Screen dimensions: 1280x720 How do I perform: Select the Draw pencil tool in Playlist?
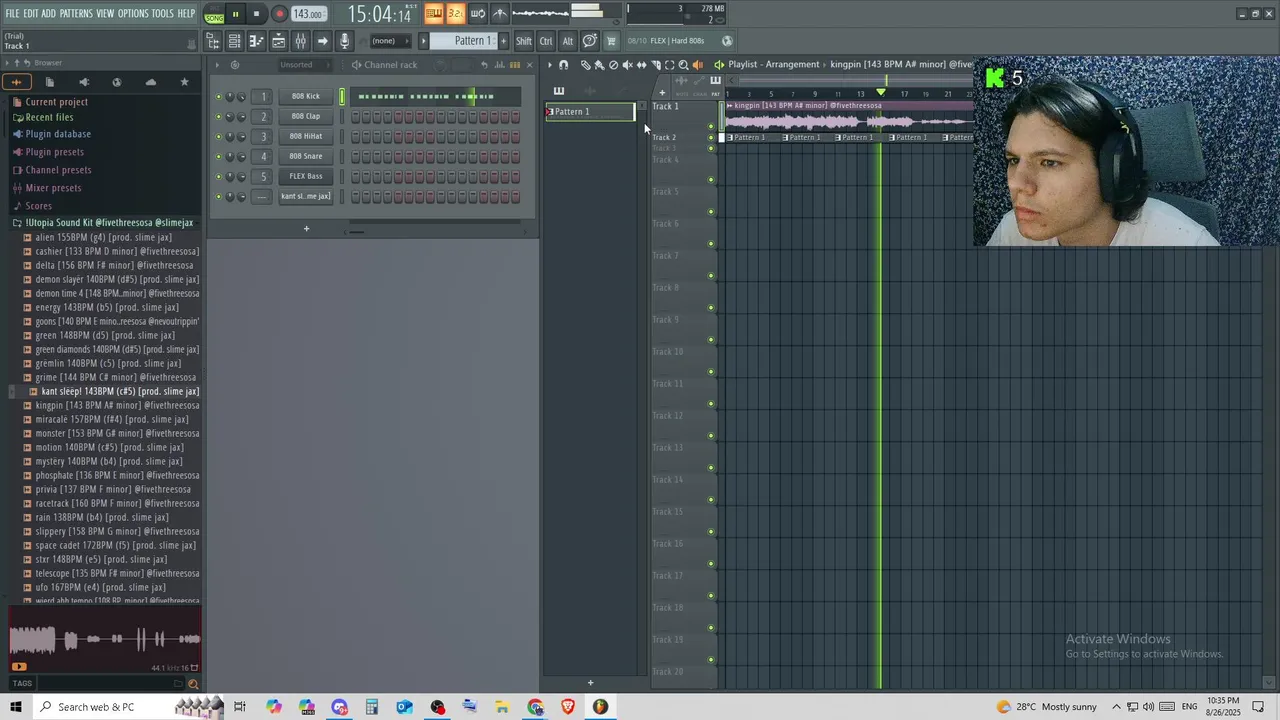pyautogui.click(x=586, y=65)
